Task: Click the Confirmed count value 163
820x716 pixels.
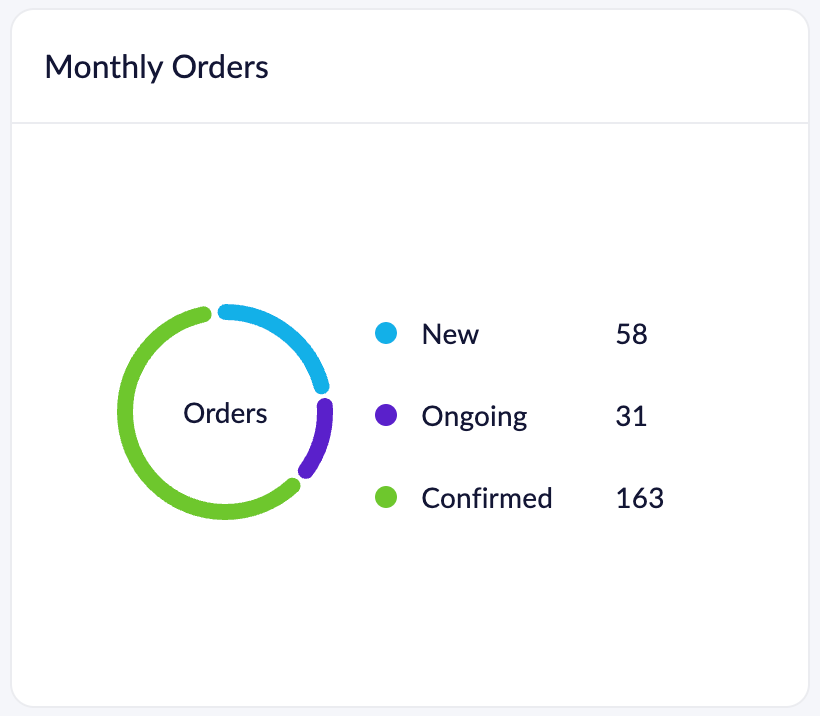Action: (640, 497)
